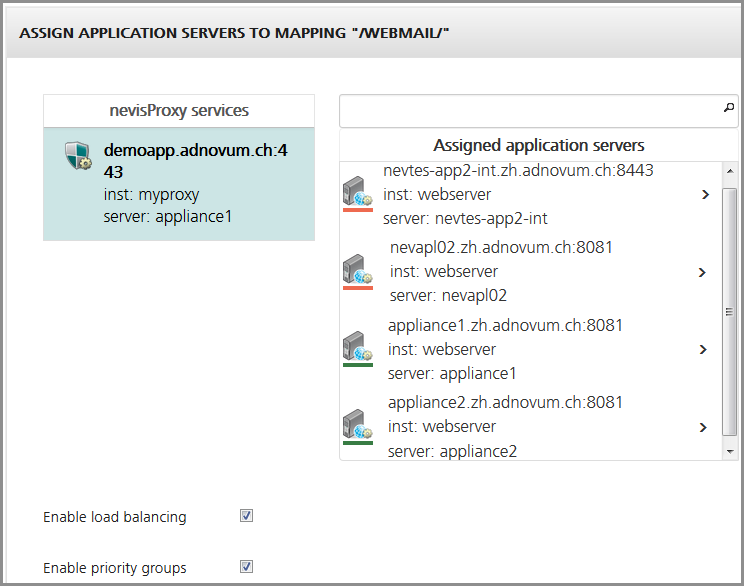Click Assigned application servers header
Viewport: 744px width, 586px height.
(539, 145)
